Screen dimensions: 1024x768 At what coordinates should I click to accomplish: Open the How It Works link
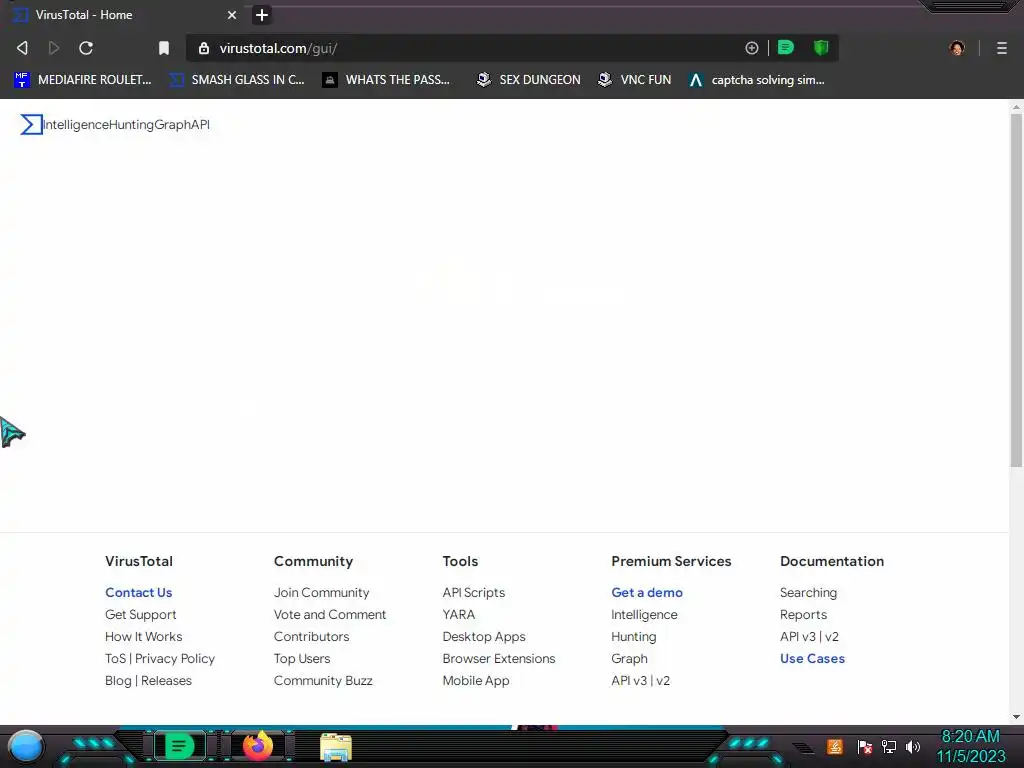(144, 637)
